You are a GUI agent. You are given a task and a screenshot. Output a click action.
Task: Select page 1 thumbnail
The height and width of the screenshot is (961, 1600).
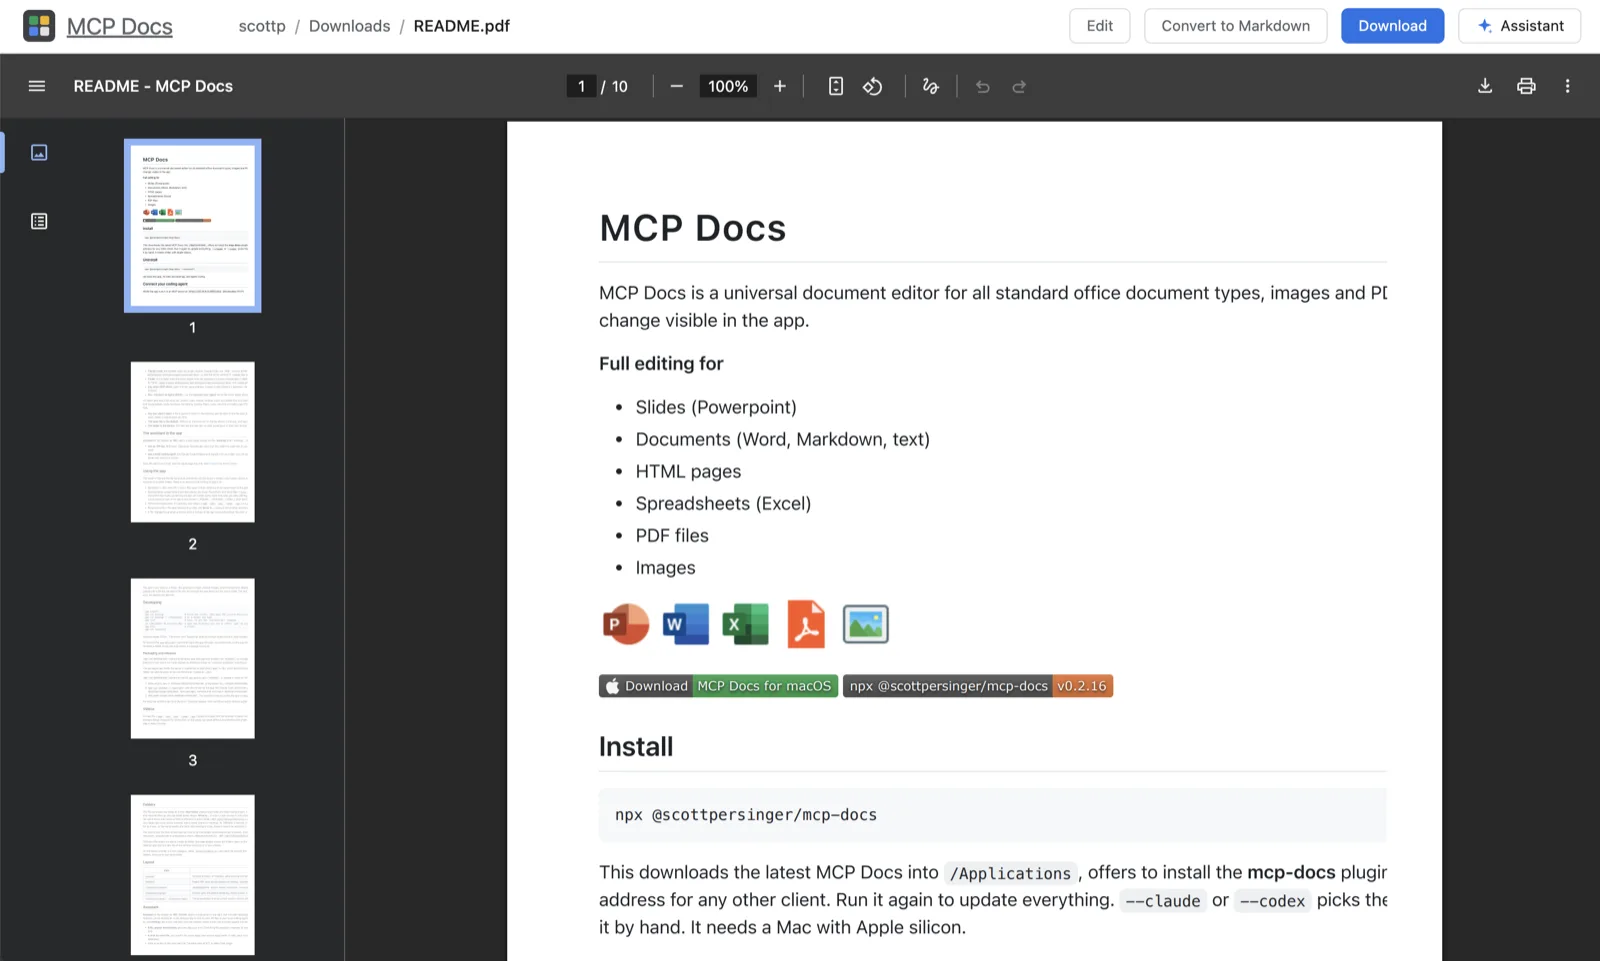[x=193, y=226]
